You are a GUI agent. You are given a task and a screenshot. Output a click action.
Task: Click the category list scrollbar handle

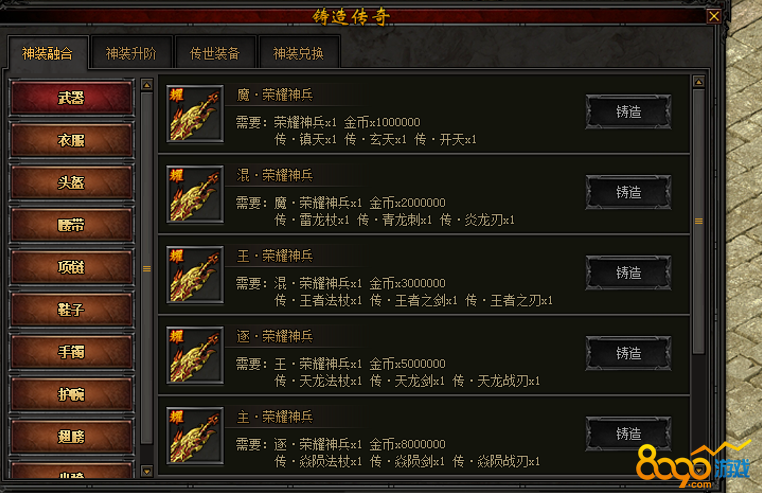(x=147, y=268)
